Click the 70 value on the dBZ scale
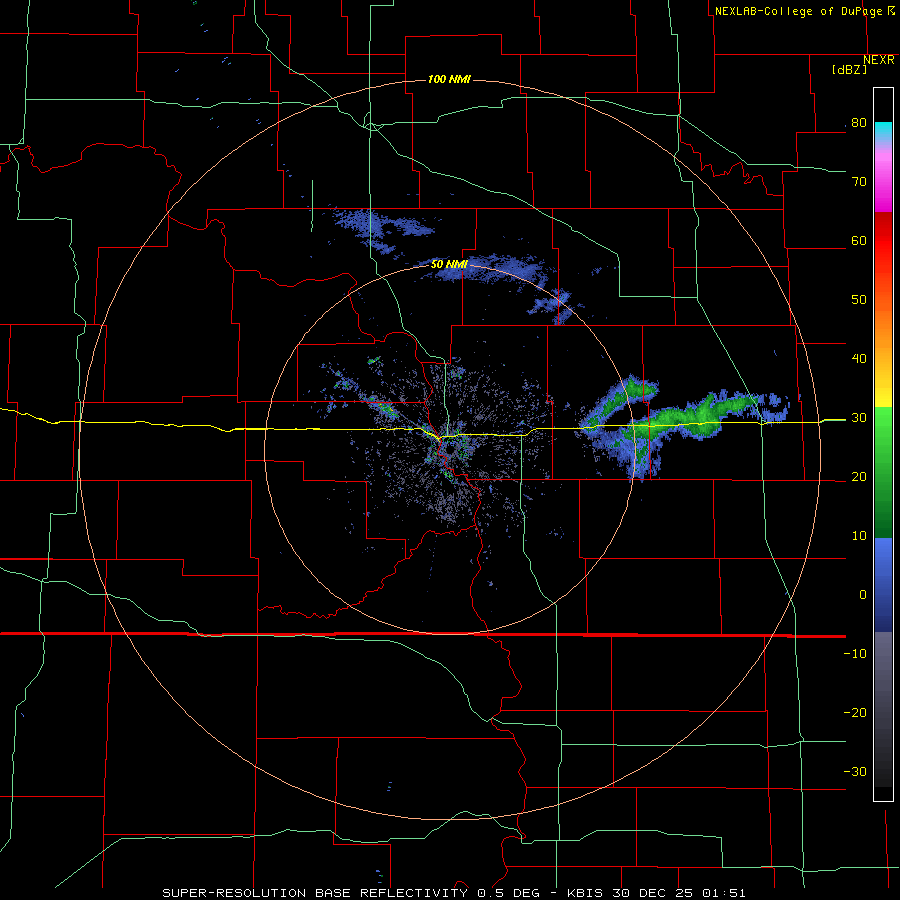 [859, 182]
